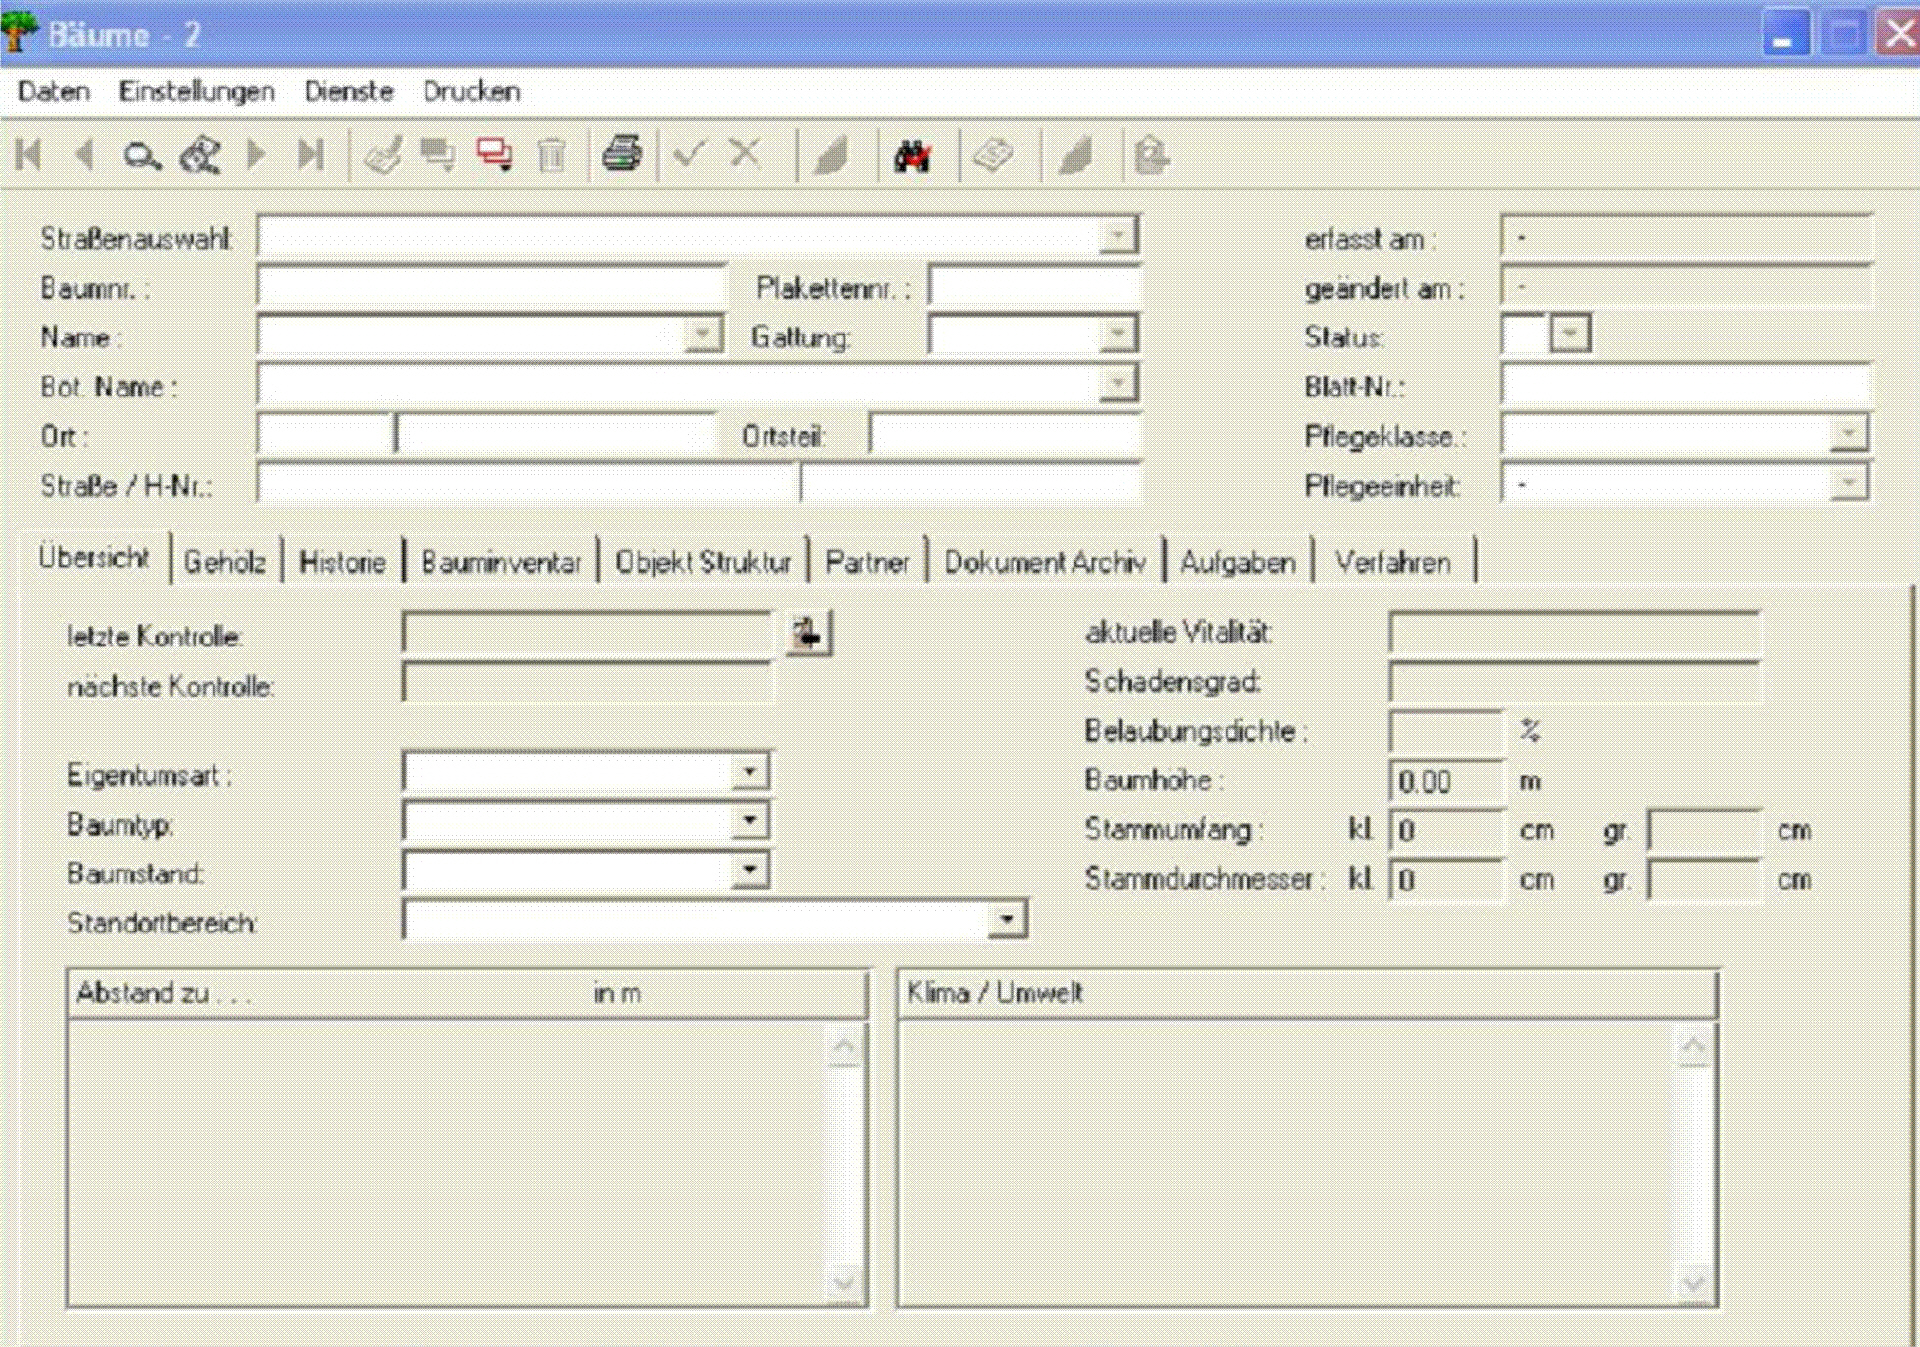Open the Objekt Struktur tab

[703, 562]
